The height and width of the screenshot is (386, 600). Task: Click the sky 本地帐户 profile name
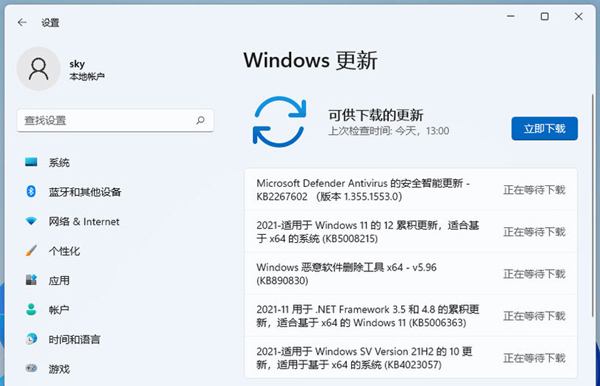[87, 70]
